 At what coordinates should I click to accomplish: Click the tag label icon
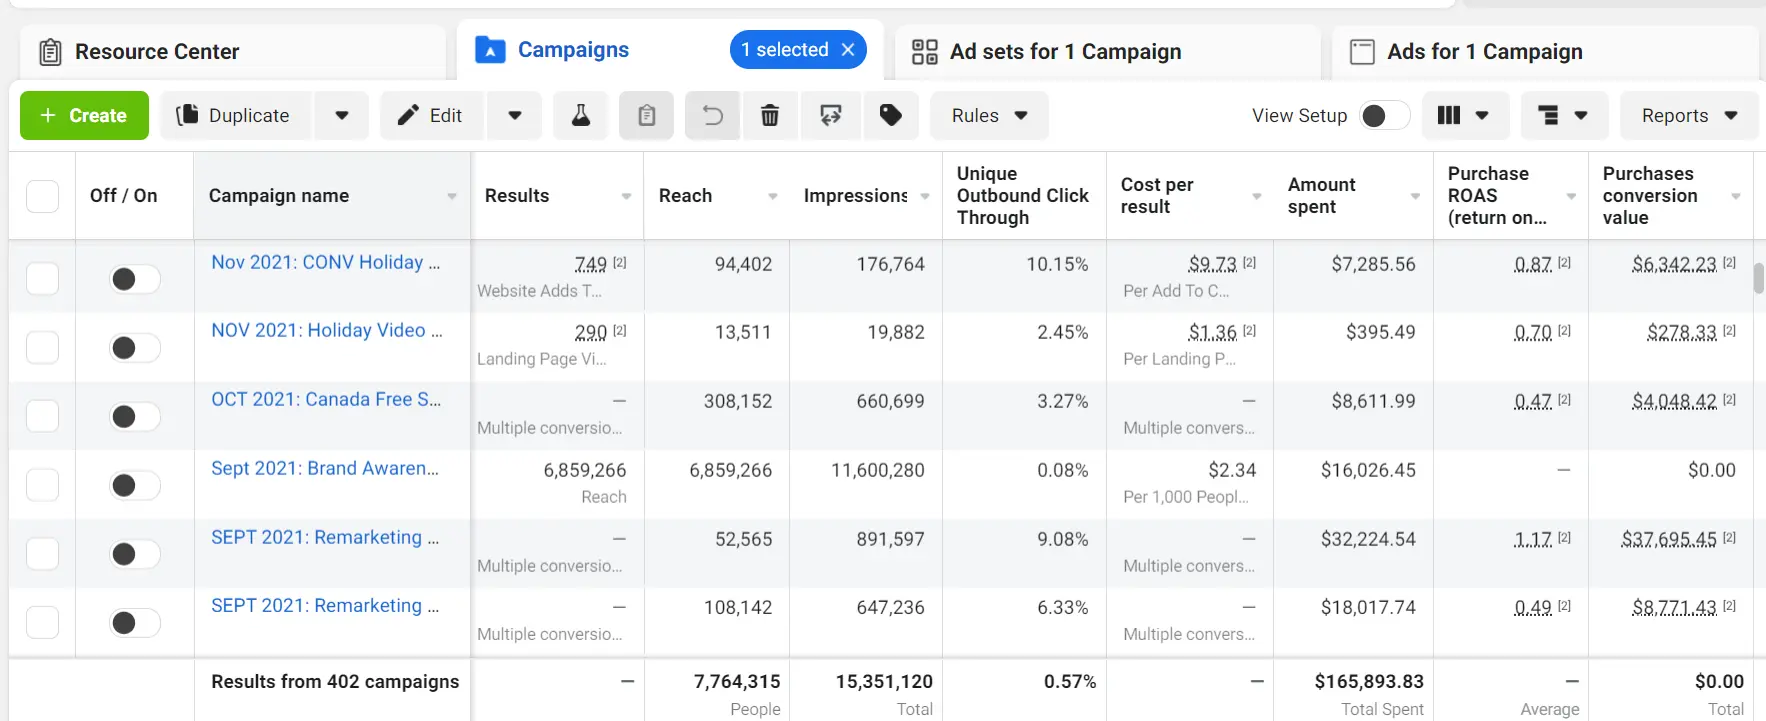tap(890, 116)
